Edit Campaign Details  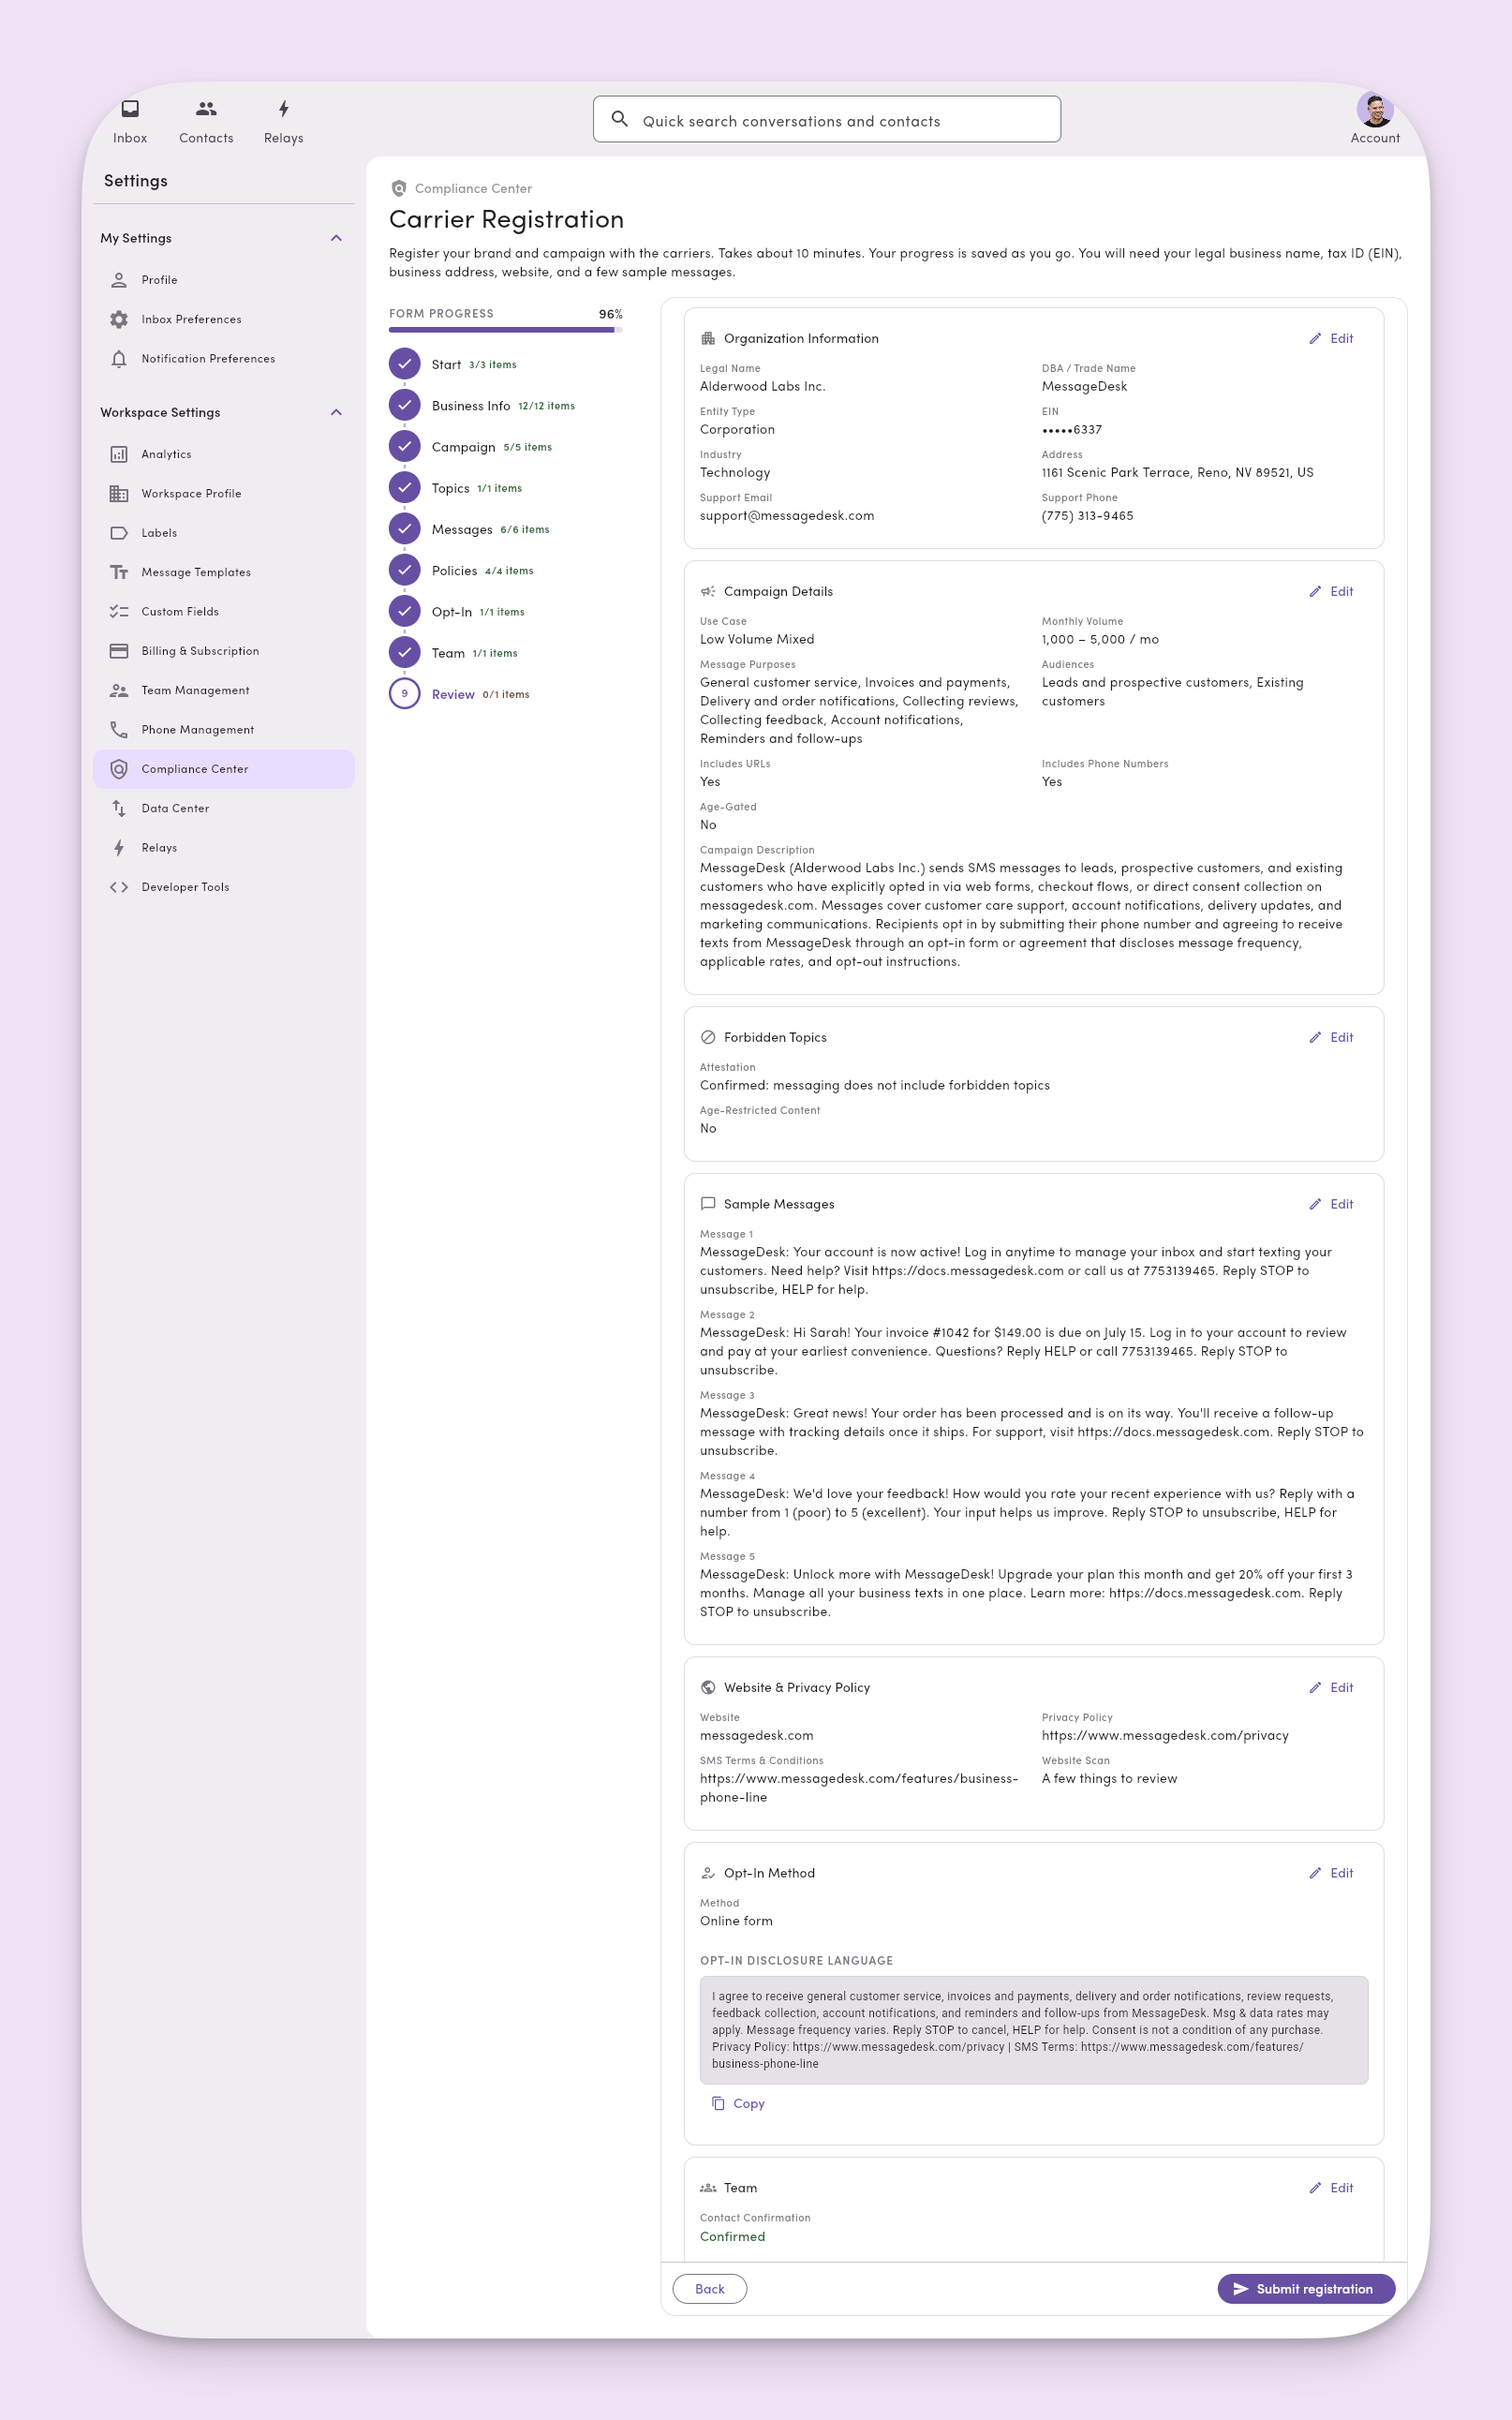(1331, 591)
